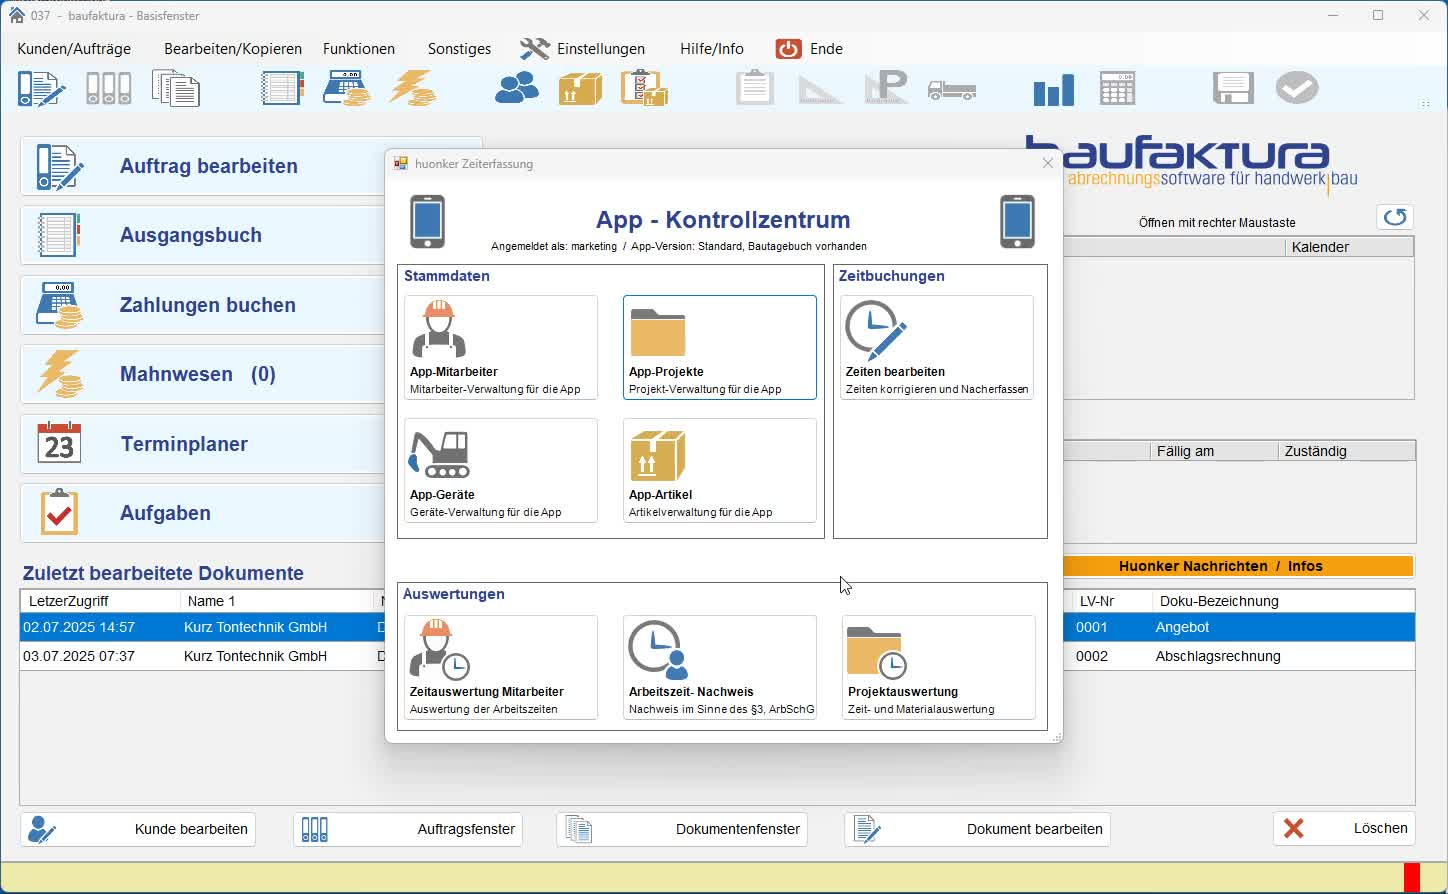
Task: Click the Dokumentenfenster button
Action: click(682, 829)
